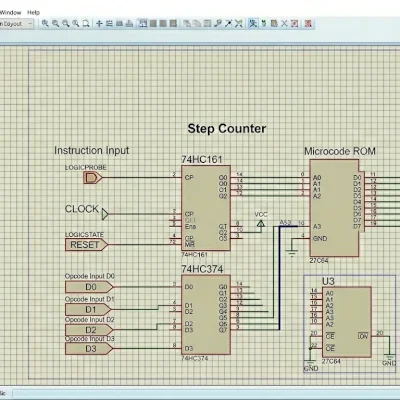400x400 pixels.
Task: Click the rightmost red toolbar icon
Action: (308, 23)
